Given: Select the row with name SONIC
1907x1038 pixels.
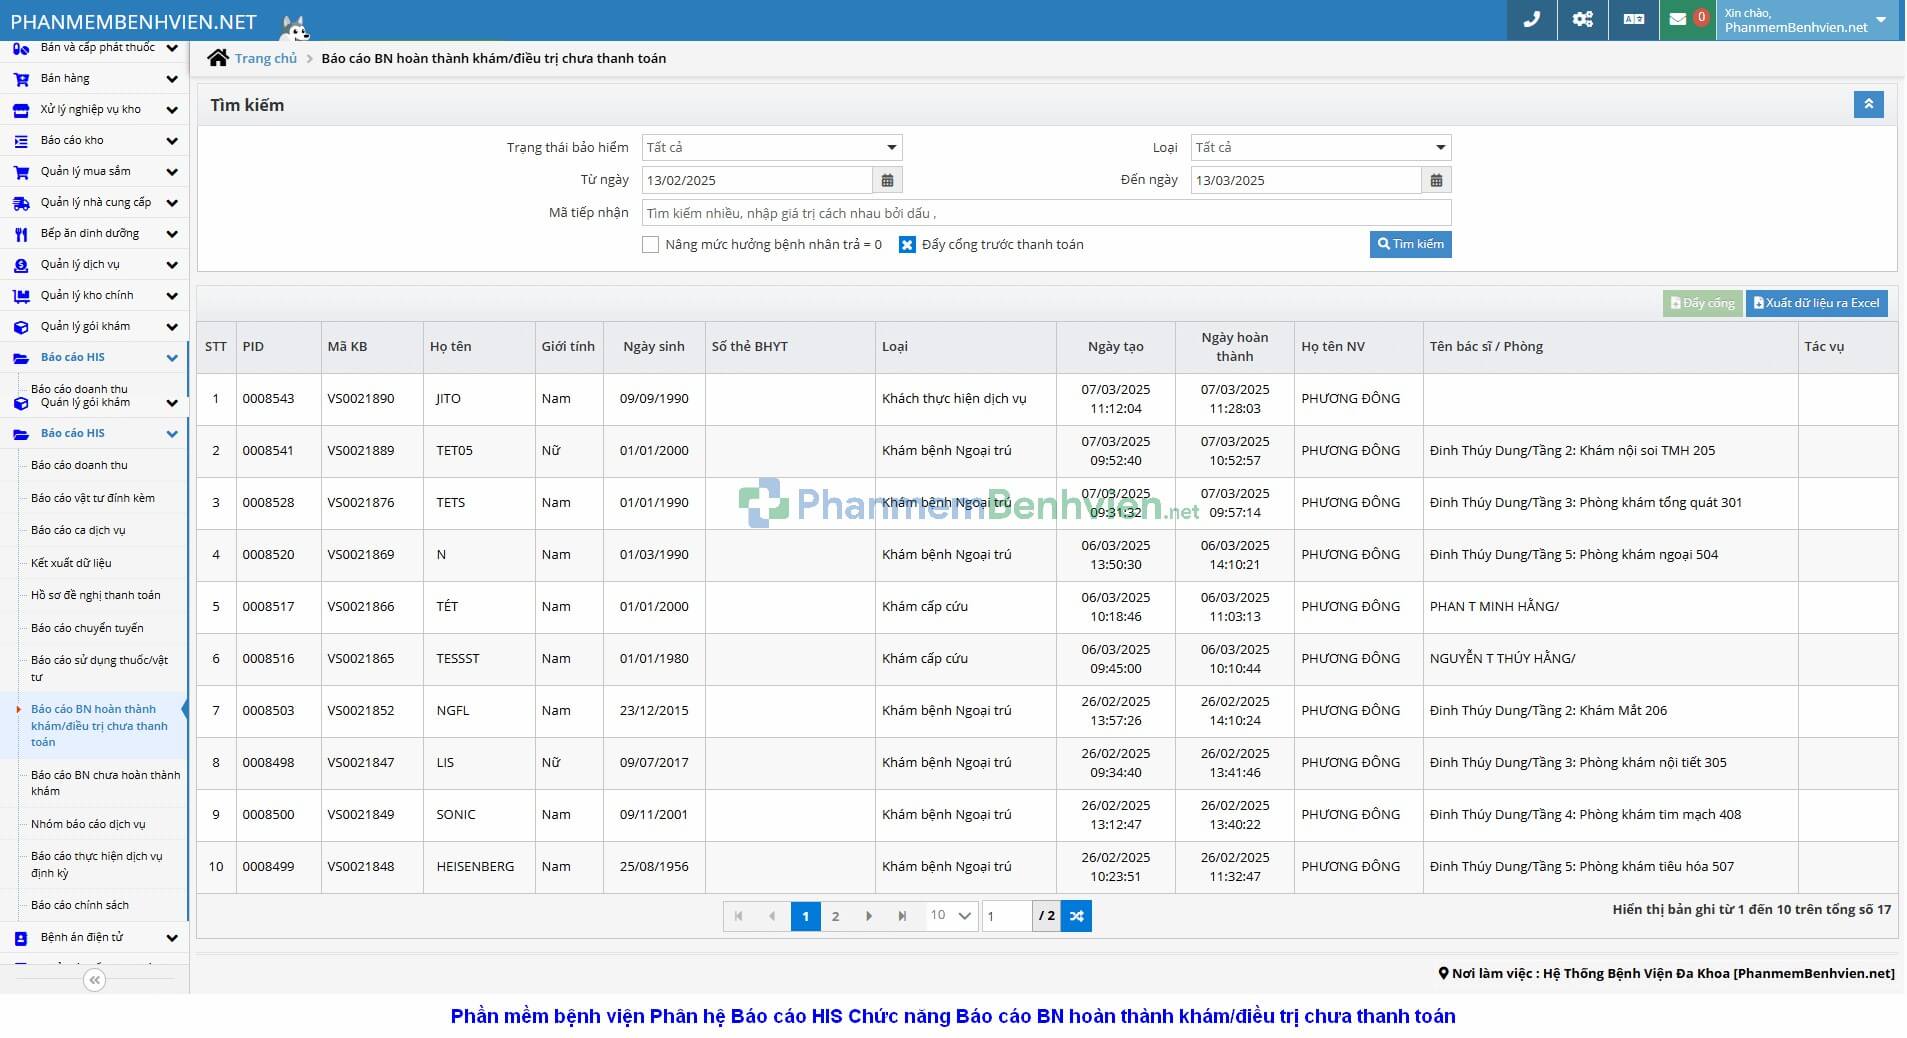Looking at the screenshot, I should tap(1047, 815).
